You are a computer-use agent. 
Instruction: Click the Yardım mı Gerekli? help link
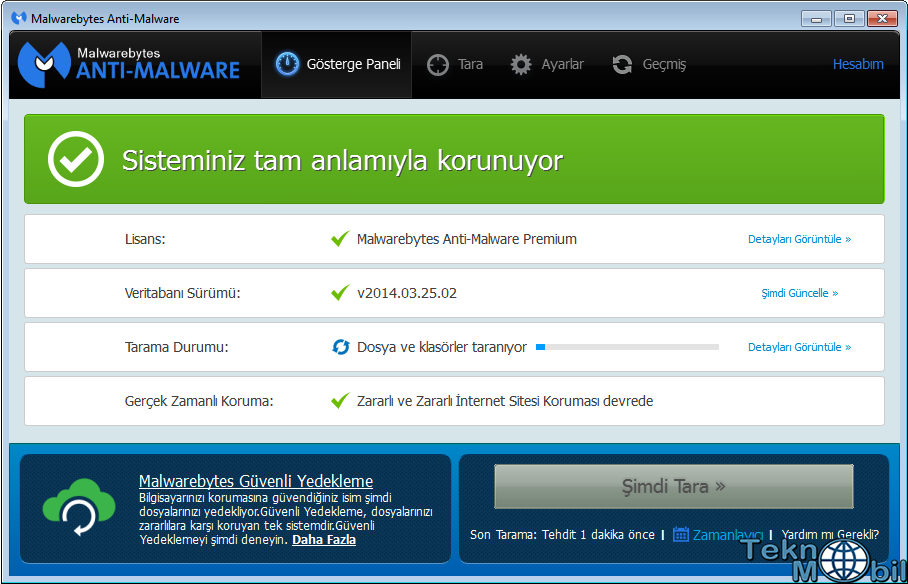coord(830,534)
